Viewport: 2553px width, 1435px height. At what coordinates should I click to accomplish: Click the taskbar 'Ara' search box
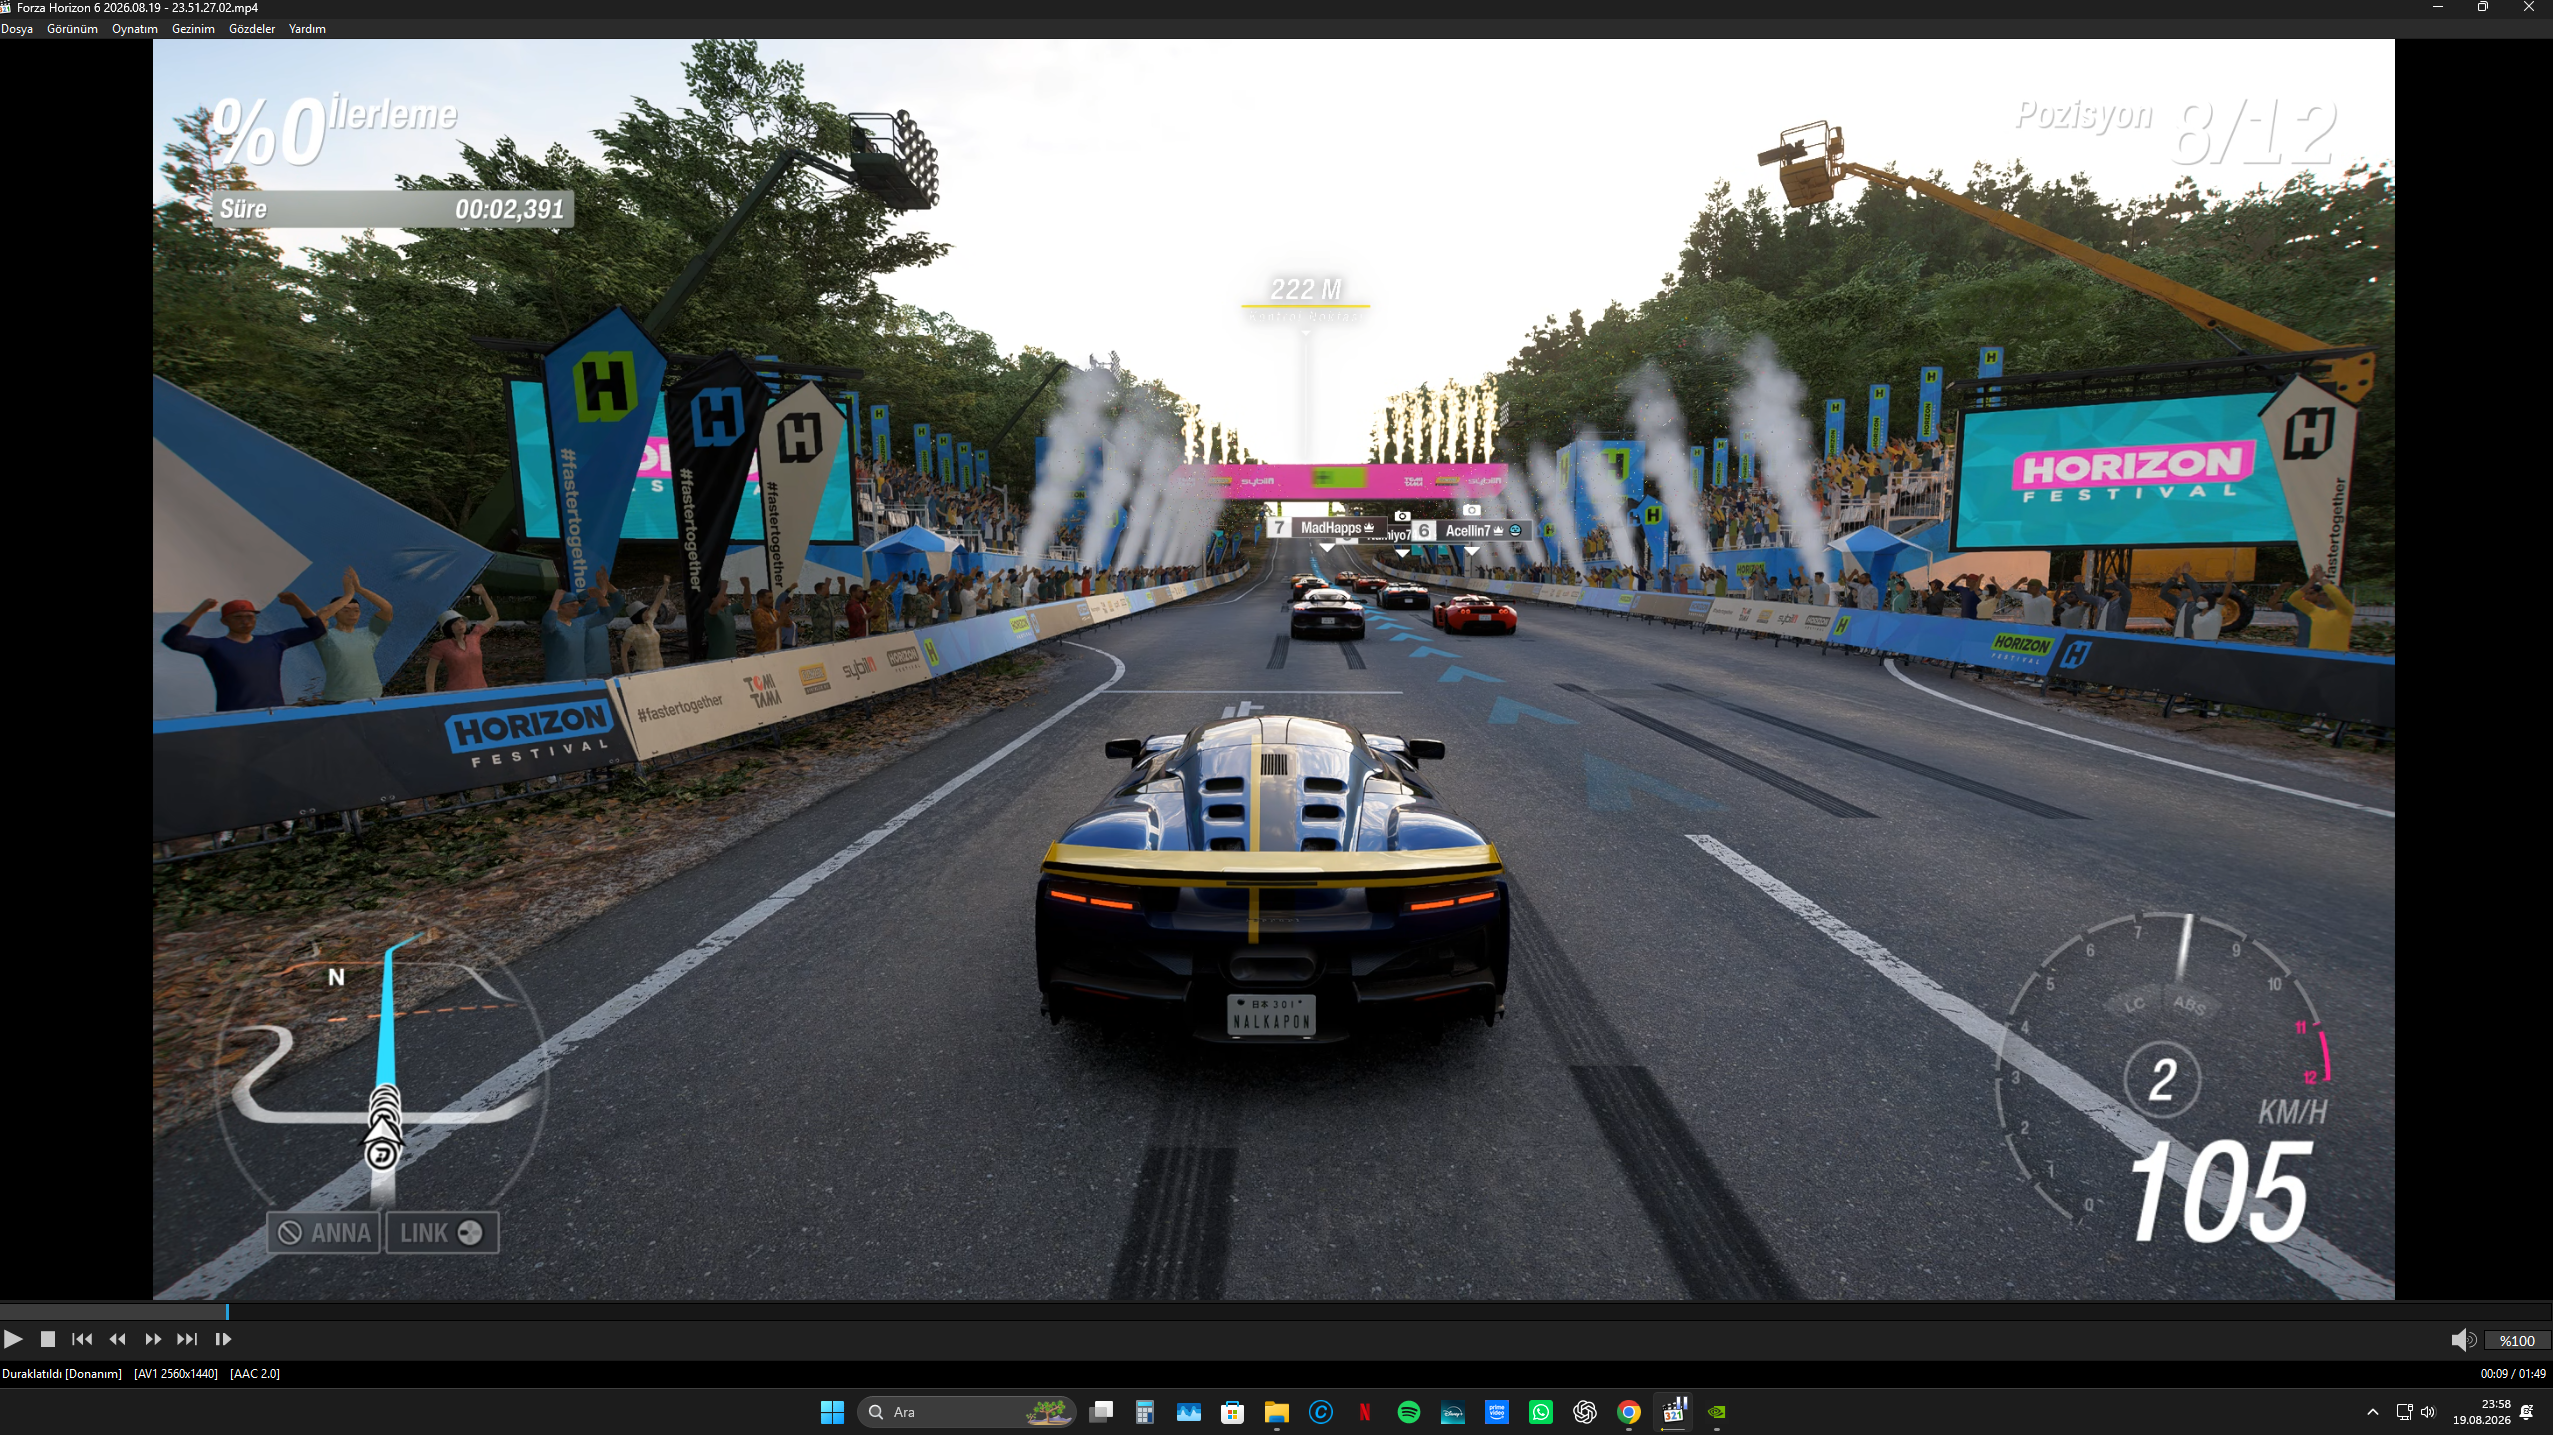[966, 1412]
